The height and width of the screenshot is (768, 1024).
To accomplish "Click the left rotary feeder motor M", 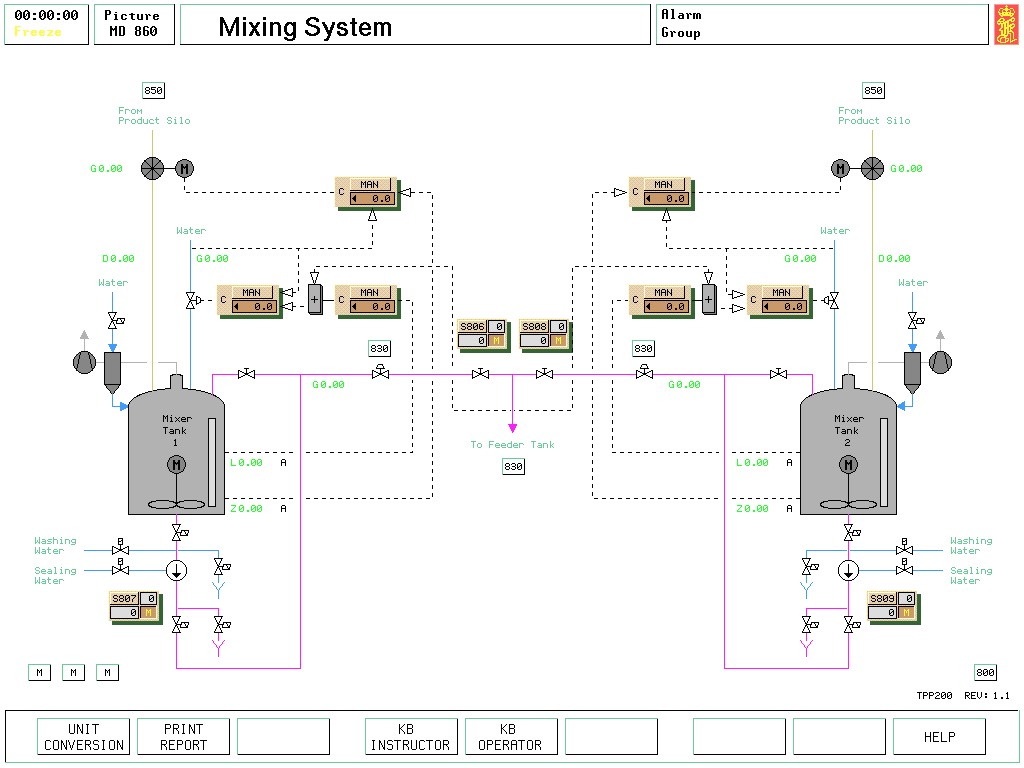I will (184, 168).
